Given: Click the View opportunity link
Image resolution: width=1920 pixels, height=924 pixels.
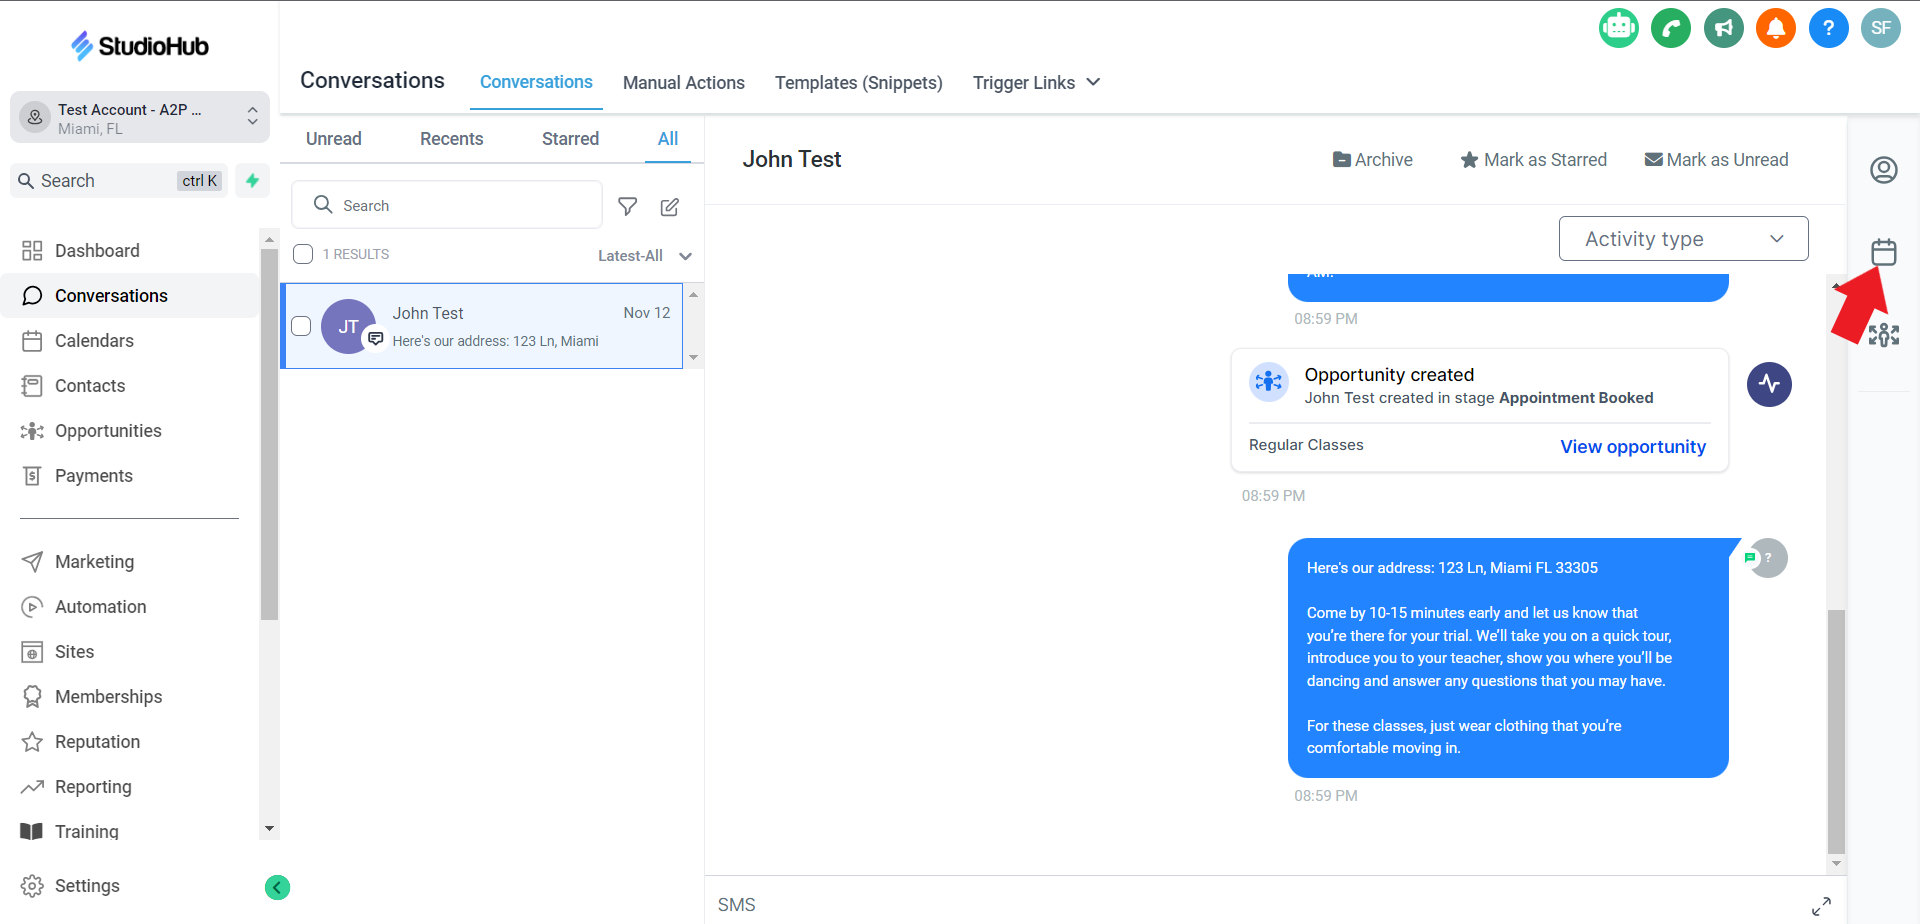Looking at the screenshot, I should [x=1633, y=447].
